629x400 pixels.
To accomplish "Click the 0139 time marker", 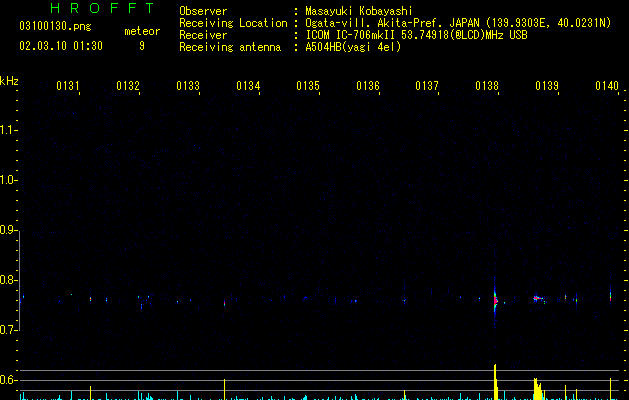I will 547,86.
